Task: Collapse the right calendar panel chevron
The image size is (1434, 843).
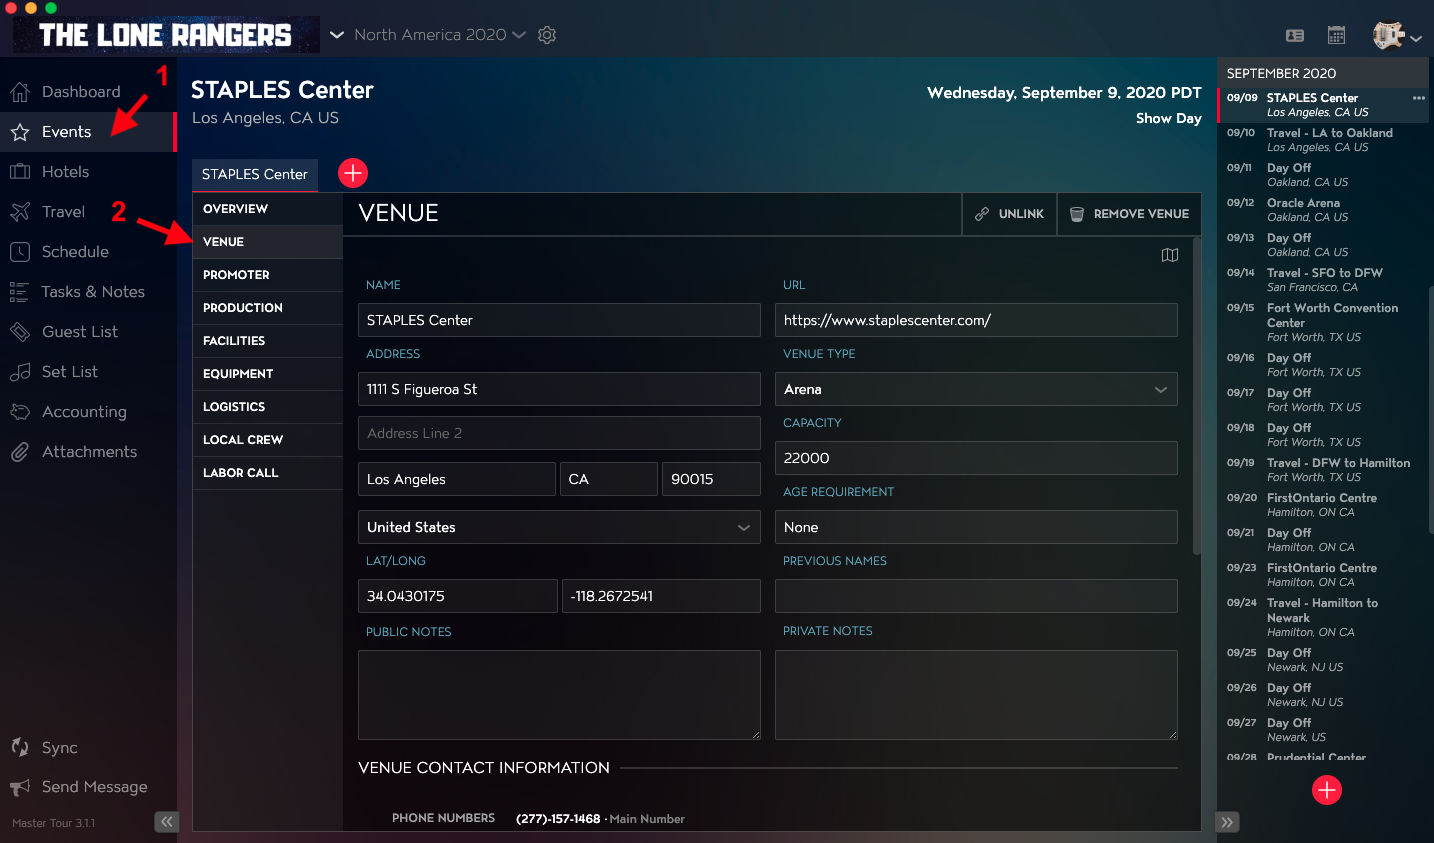Action: click(x=1228, y=822)
